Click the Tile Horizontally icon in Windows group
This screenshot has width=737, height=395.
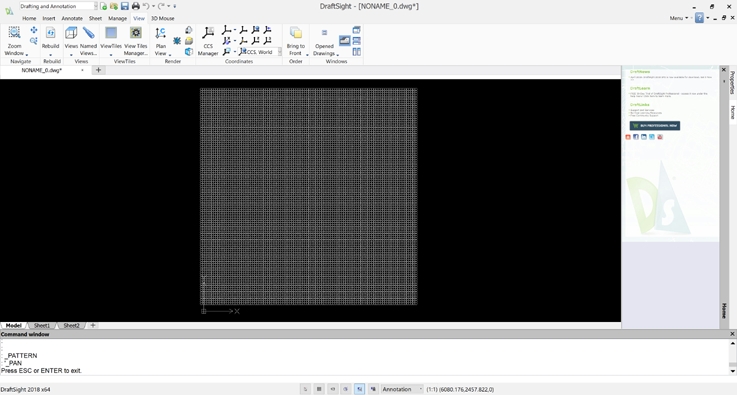point(357,41)
